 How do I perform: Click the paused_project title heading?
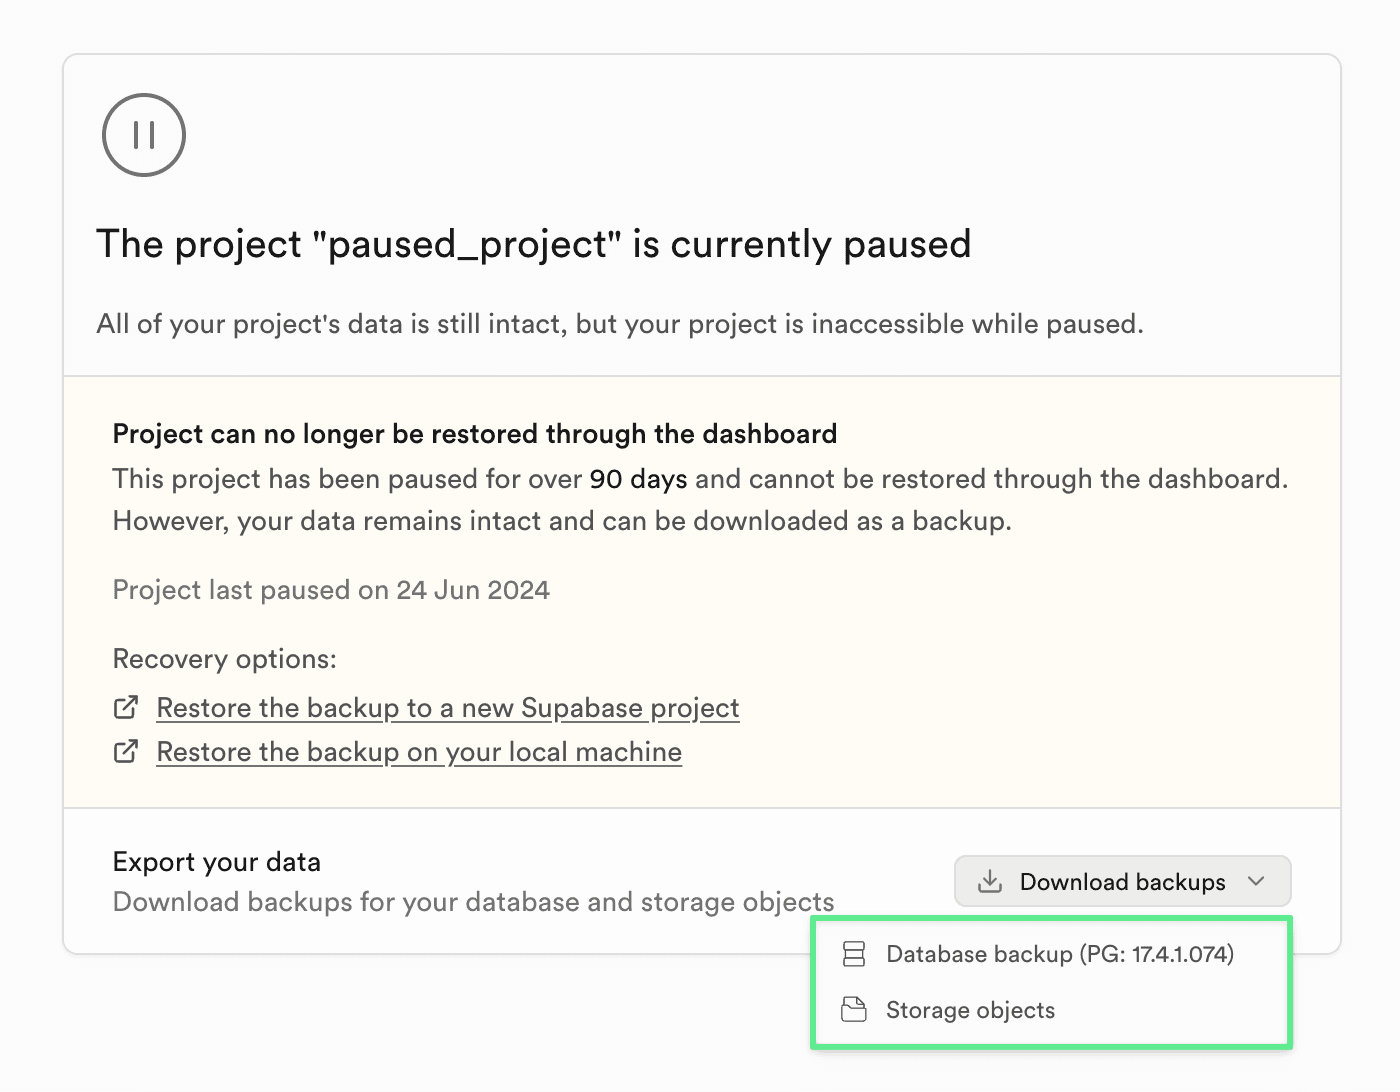pos(533,243)
